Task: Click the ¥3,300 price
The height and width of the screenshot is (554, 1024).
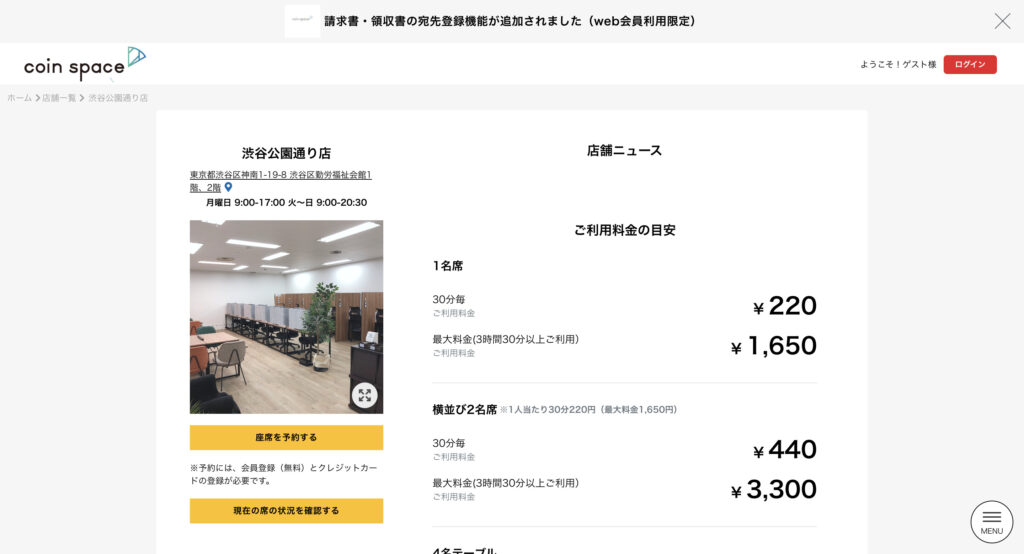Action: click(773, 489)
